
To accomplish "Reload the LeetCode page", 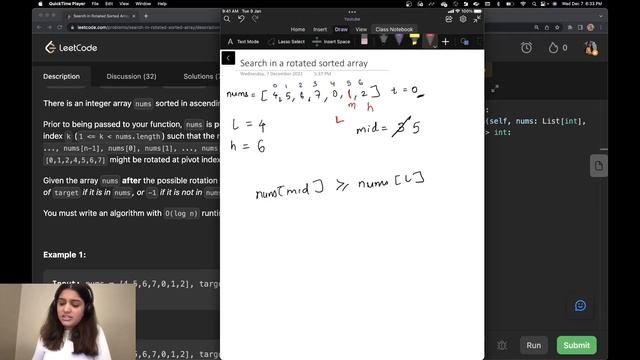I will click(x=60, y=27).
